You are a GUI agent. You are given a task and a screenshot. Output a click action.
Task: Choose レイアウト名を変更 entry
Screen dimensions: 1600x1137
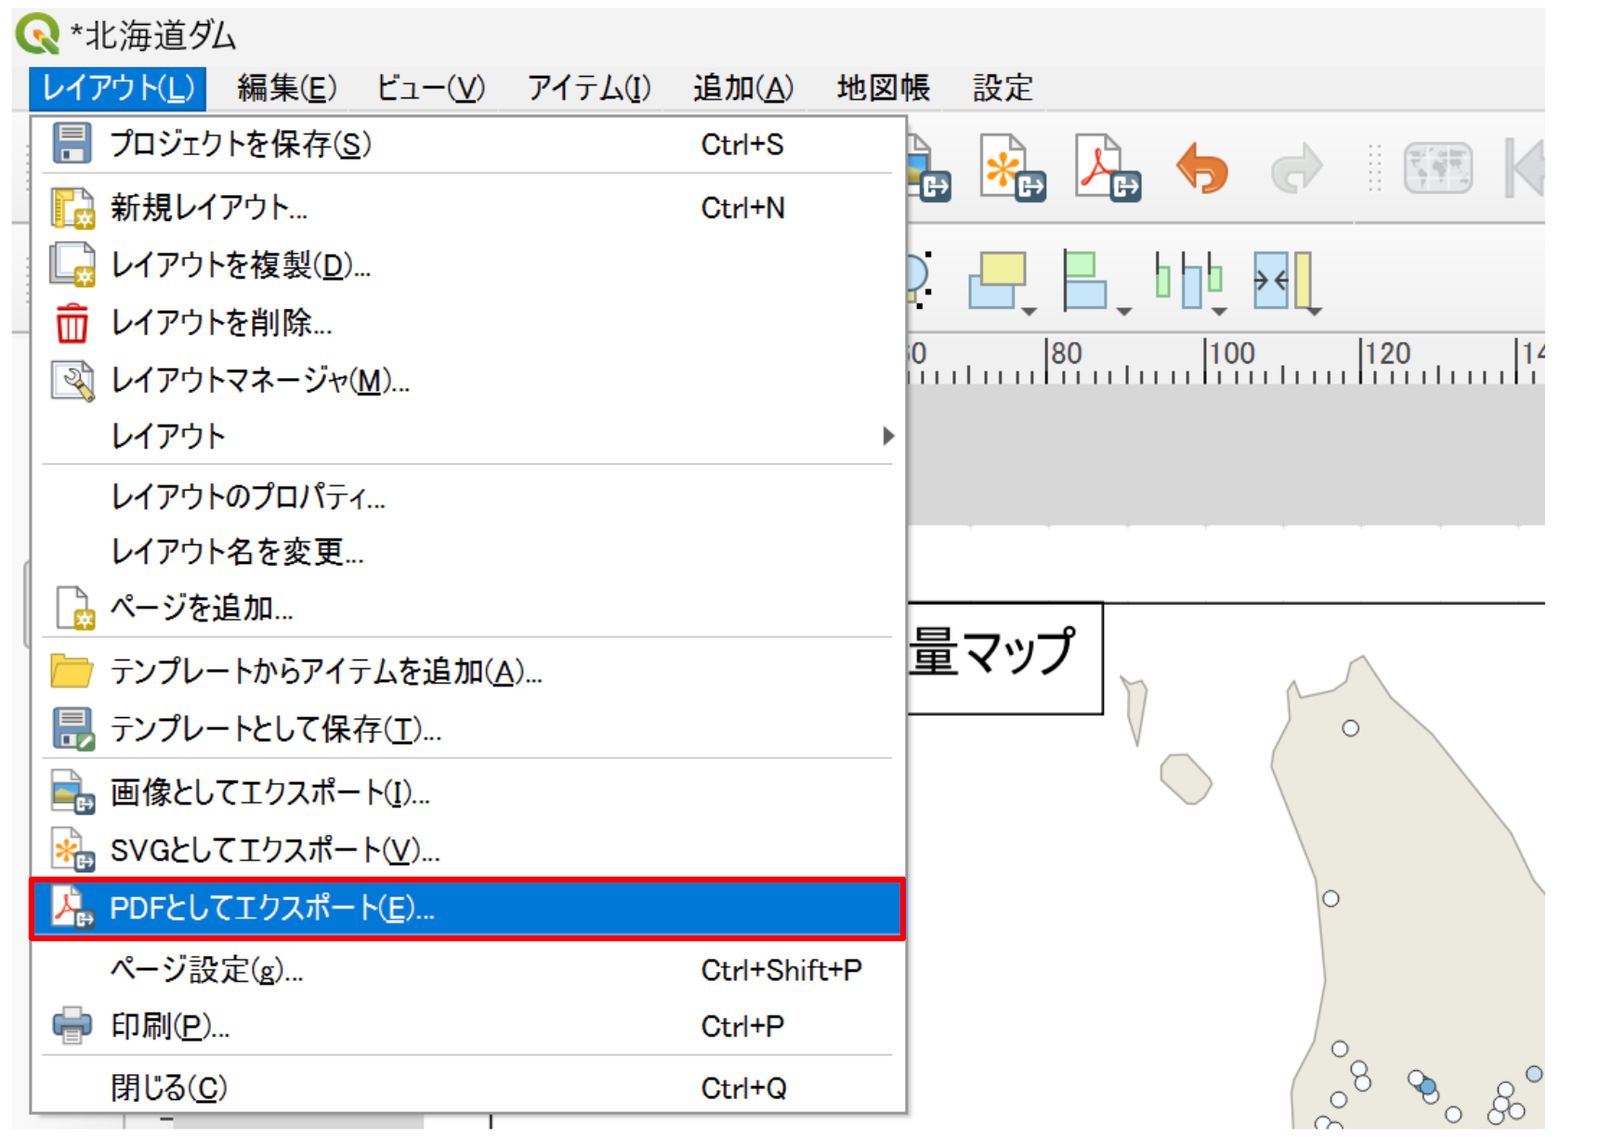tap(468, 551)
